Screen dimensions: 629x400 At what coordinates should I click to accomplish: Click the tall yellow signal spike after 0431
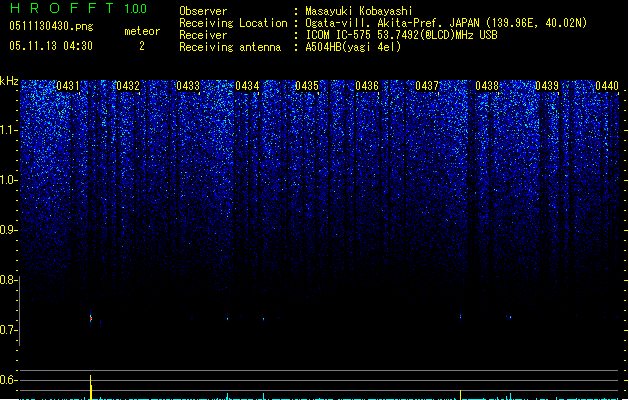click(x=91, y=387)
